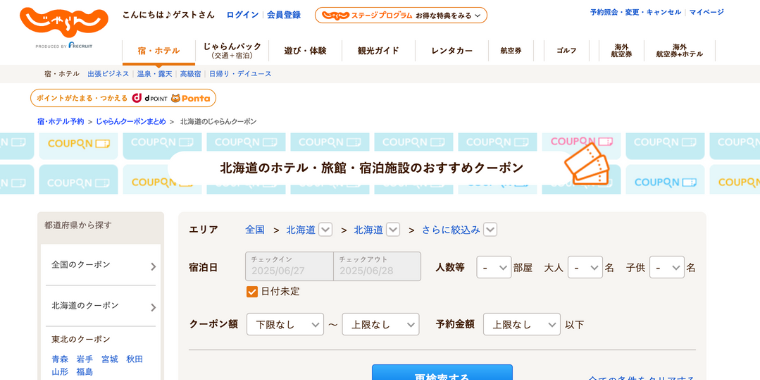Image resolution: width=760 pixels, height=380 pixels.
Task: Click the 全国 area link
Action: 255,230
